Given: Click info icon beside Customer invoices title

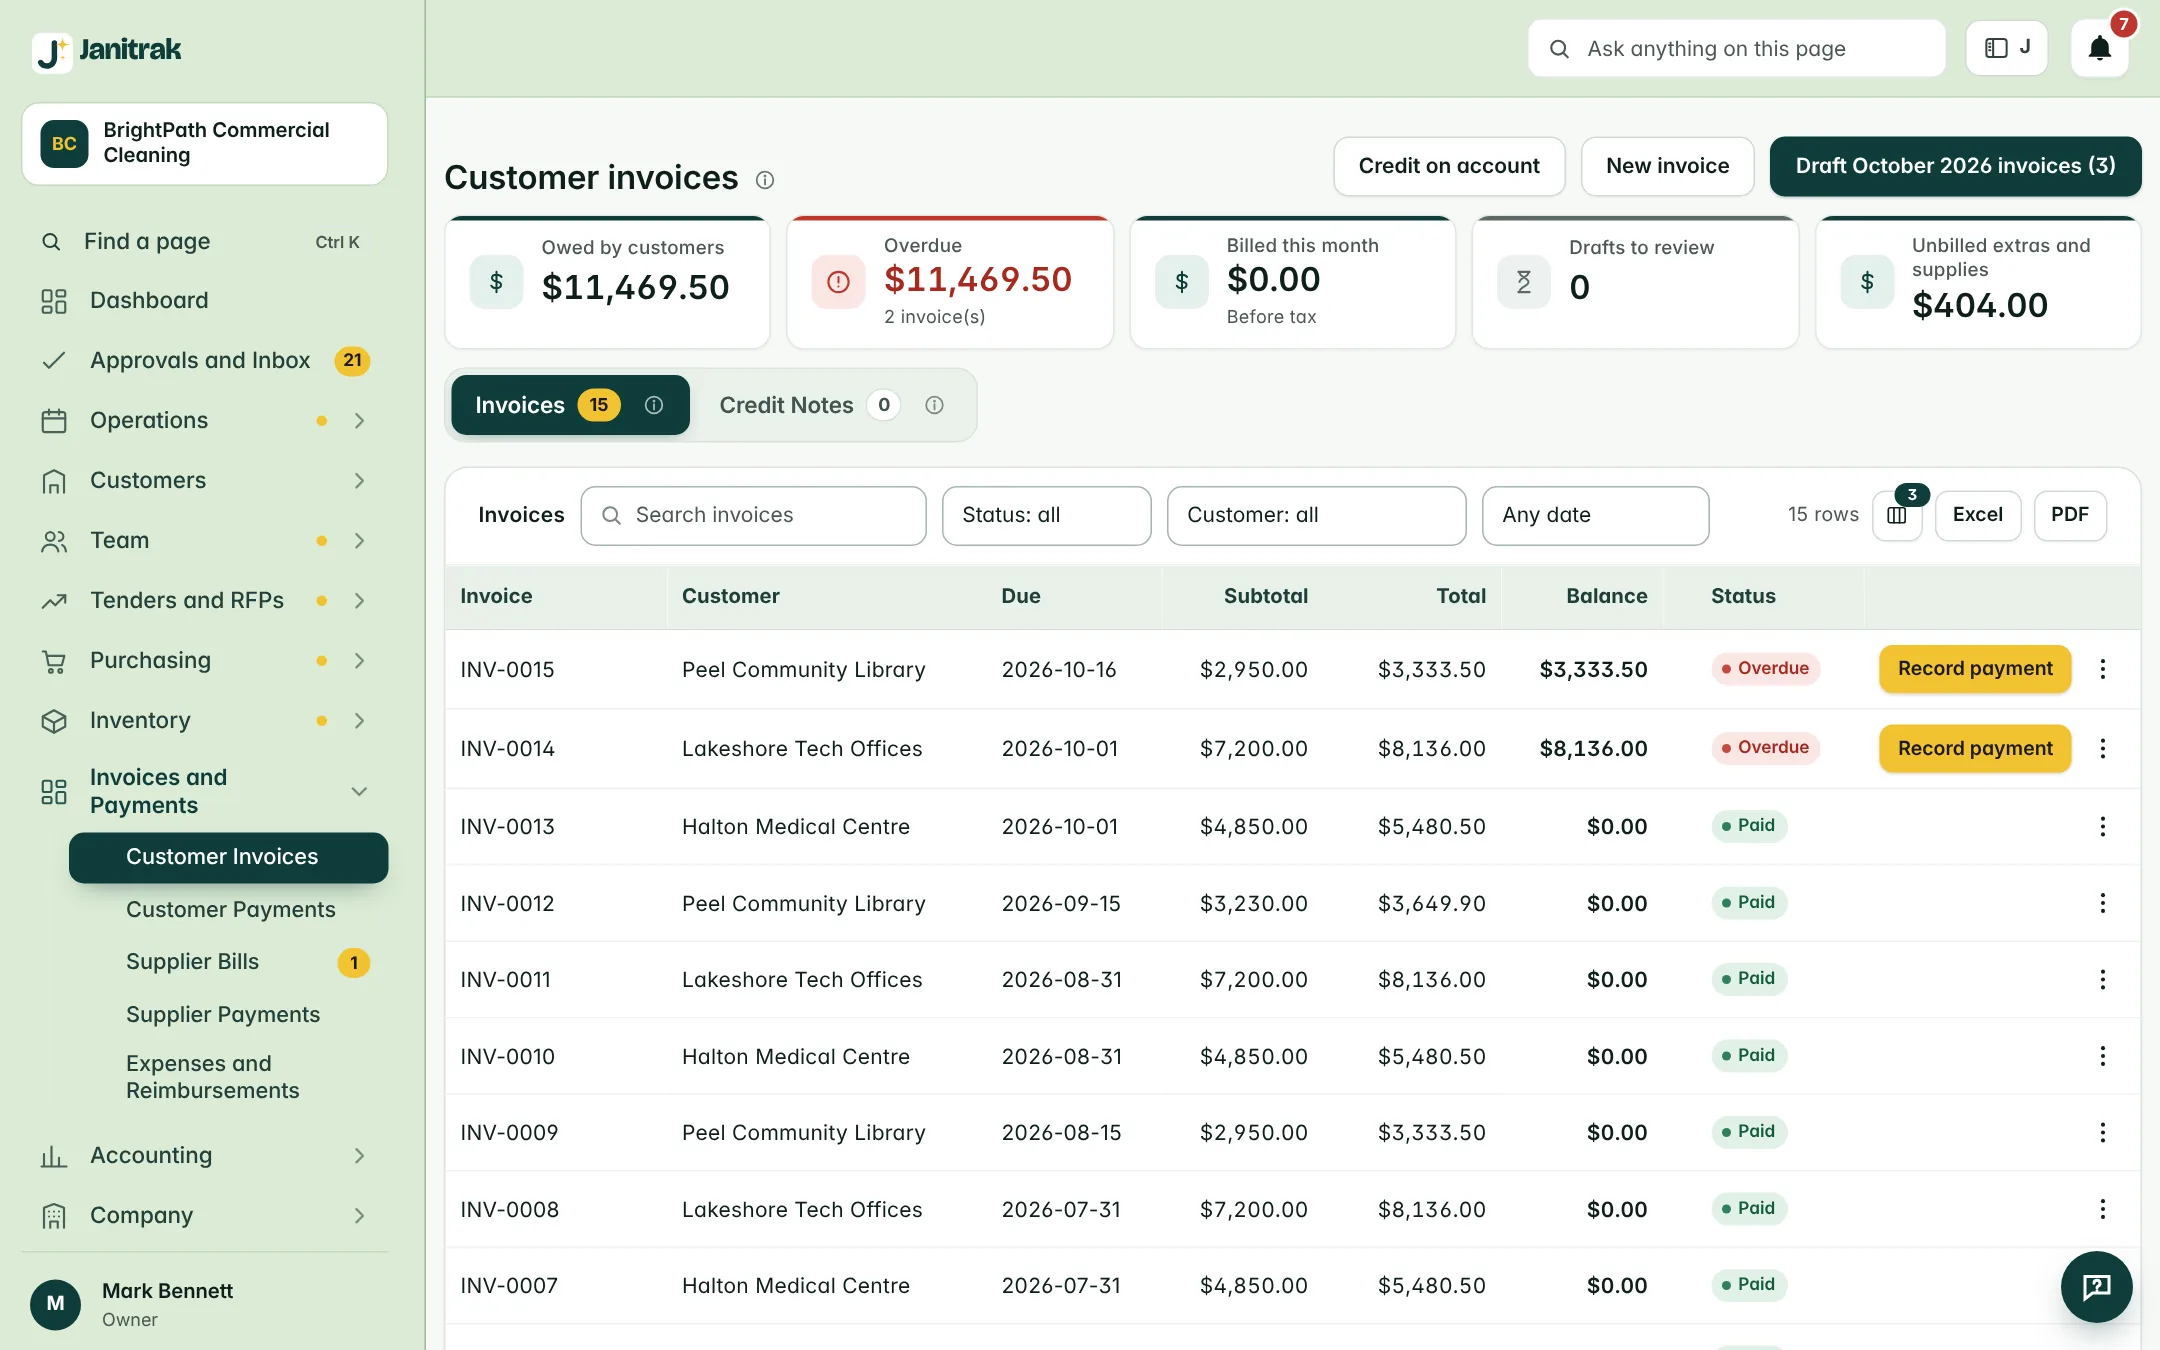Looking at the screenshot, I should 765,180.
